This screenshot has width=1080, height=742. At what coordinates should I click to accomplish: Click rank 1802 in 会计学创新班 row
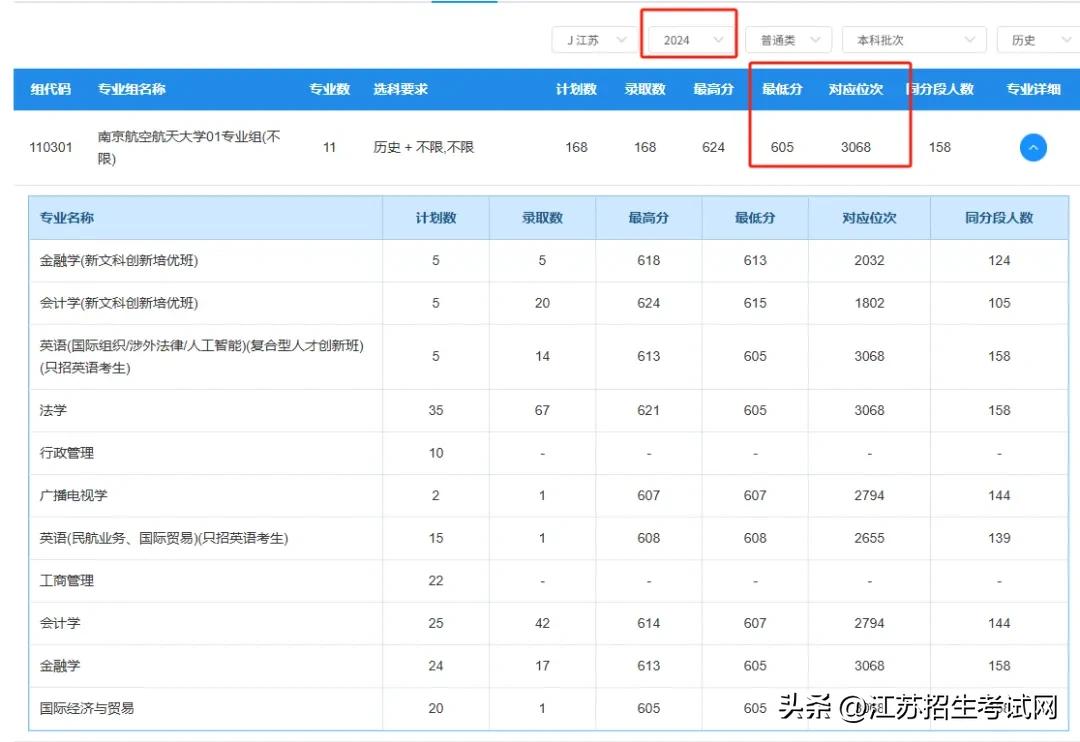coord(869,303)
